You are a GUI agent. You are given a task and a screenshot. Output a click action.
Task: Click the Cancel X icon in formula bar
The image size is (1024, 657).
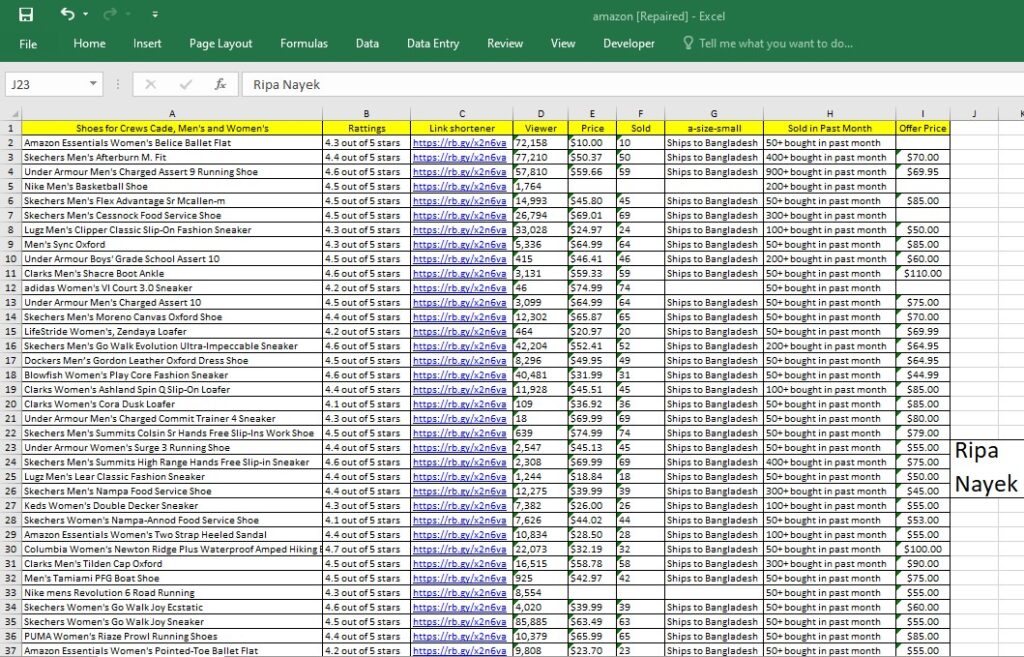point(151,84)
